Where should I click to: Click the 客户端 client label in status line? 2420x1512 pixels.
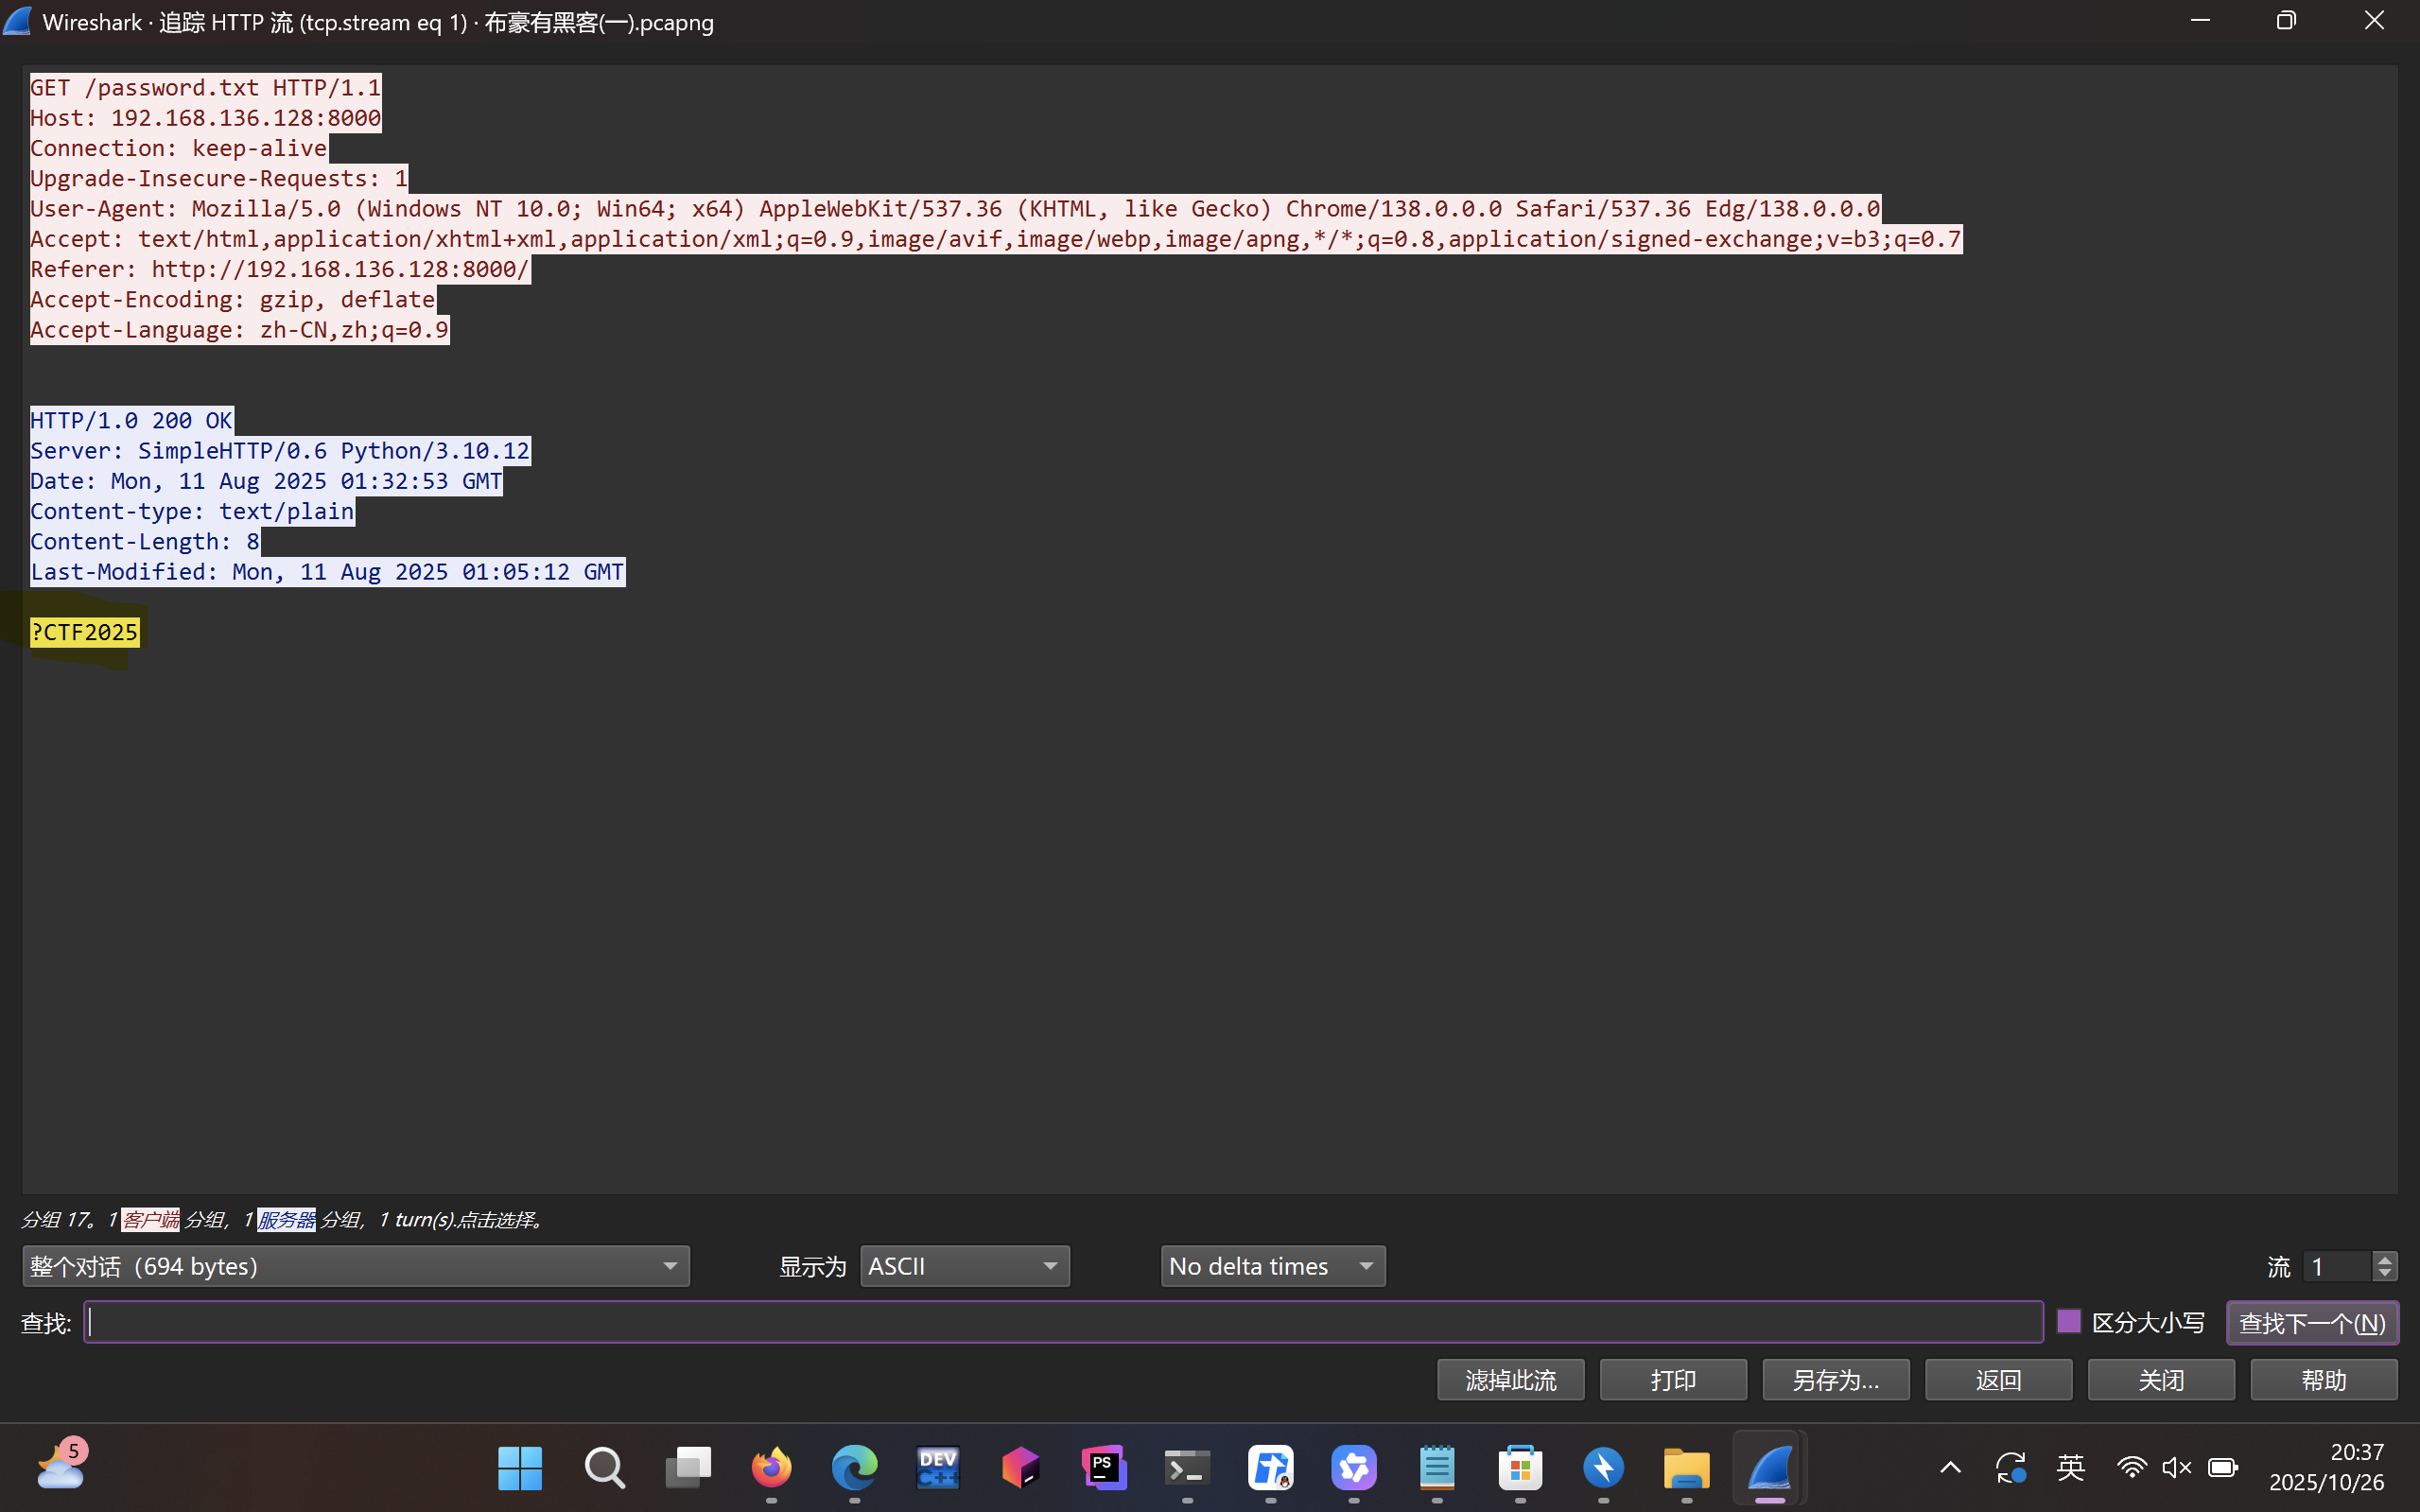[151, 1220]
